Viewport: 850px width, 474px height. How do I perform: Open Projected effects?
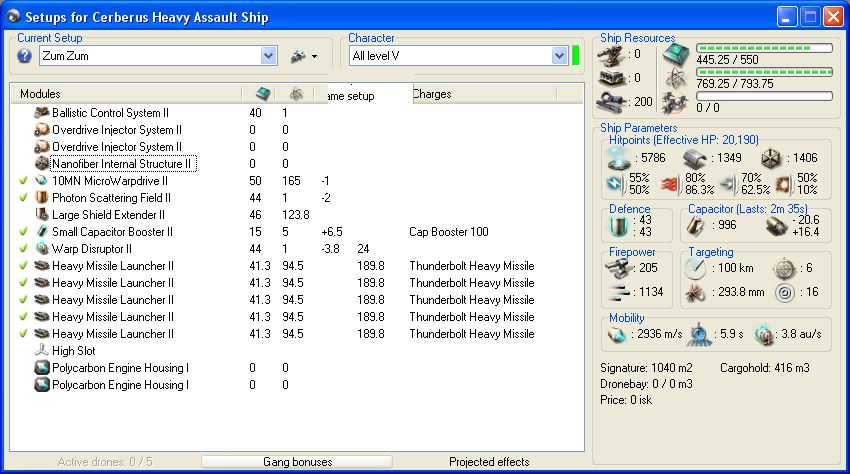coord(489,462)
